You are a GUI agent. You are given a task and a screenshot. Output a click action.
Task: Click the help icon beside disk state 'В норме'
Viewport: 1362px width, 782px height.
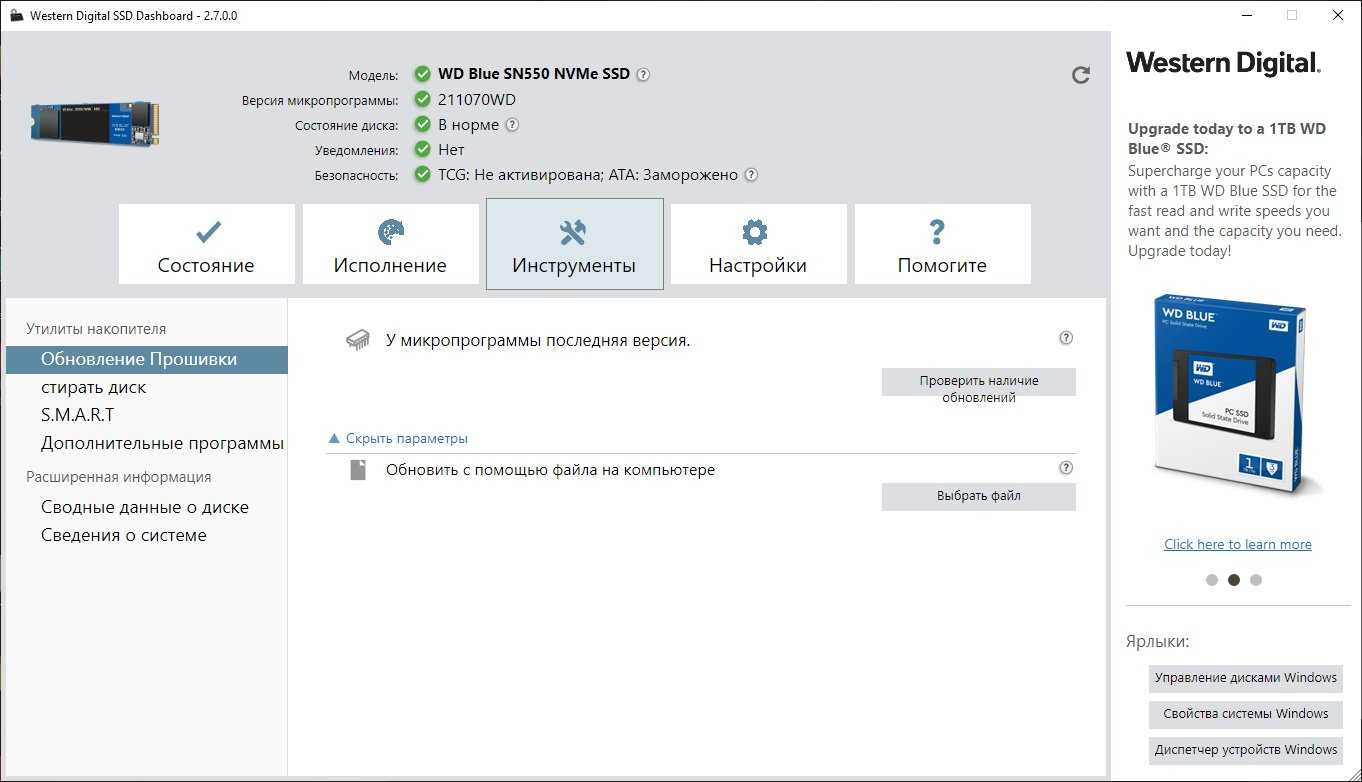click(x=512, y=125)
